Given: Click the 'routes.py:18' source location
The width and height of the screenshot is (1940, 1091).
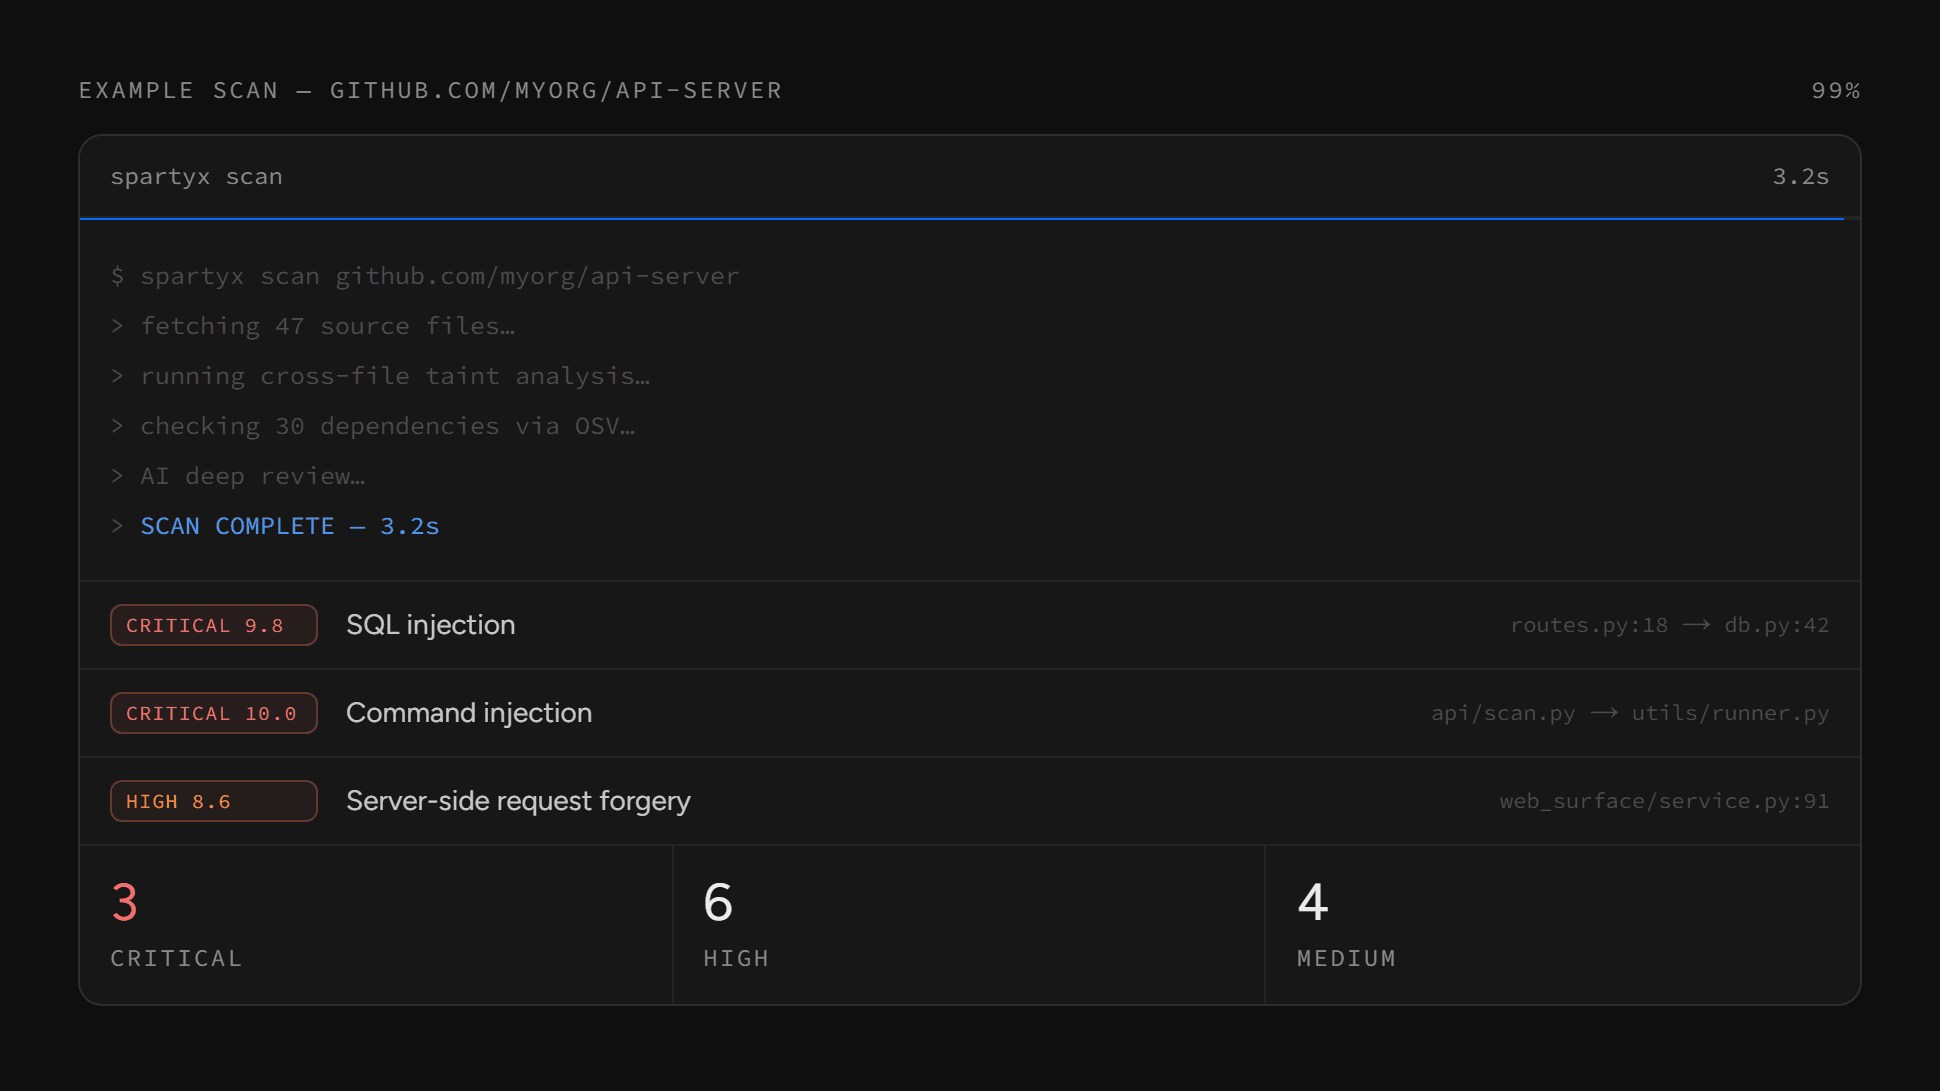Looking at the screenshot, I should click(1589, 625).
